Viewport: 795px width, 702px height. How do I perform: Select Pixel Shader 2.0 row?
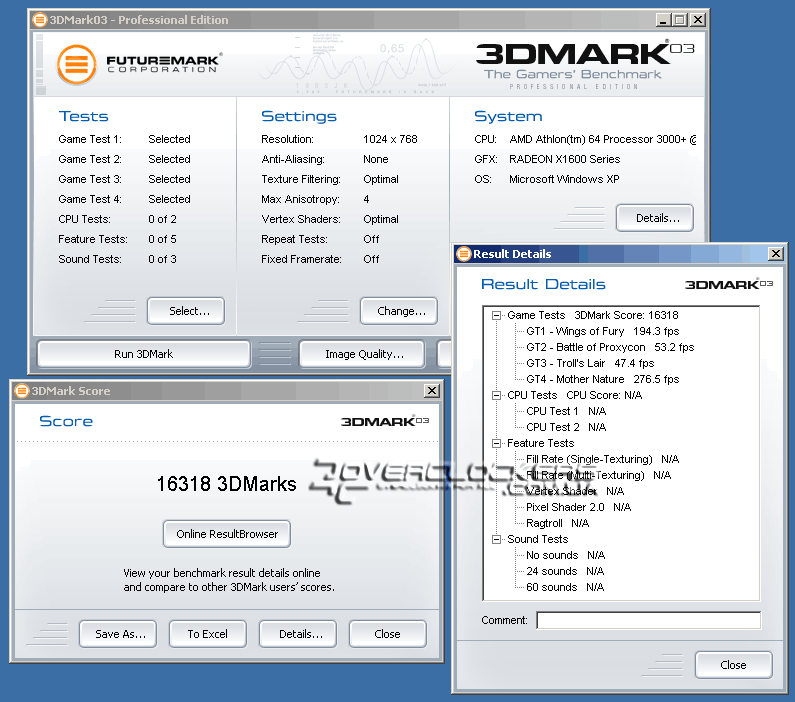point(579,507)
